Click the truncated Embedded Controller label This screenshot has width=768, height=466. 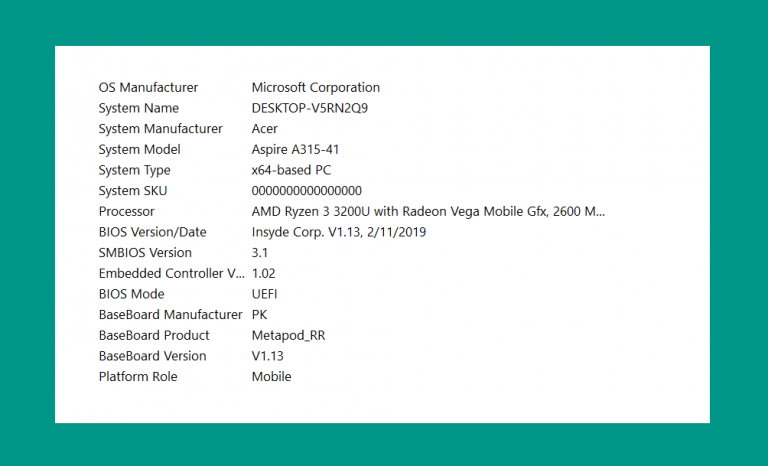(x=171, y=273)
